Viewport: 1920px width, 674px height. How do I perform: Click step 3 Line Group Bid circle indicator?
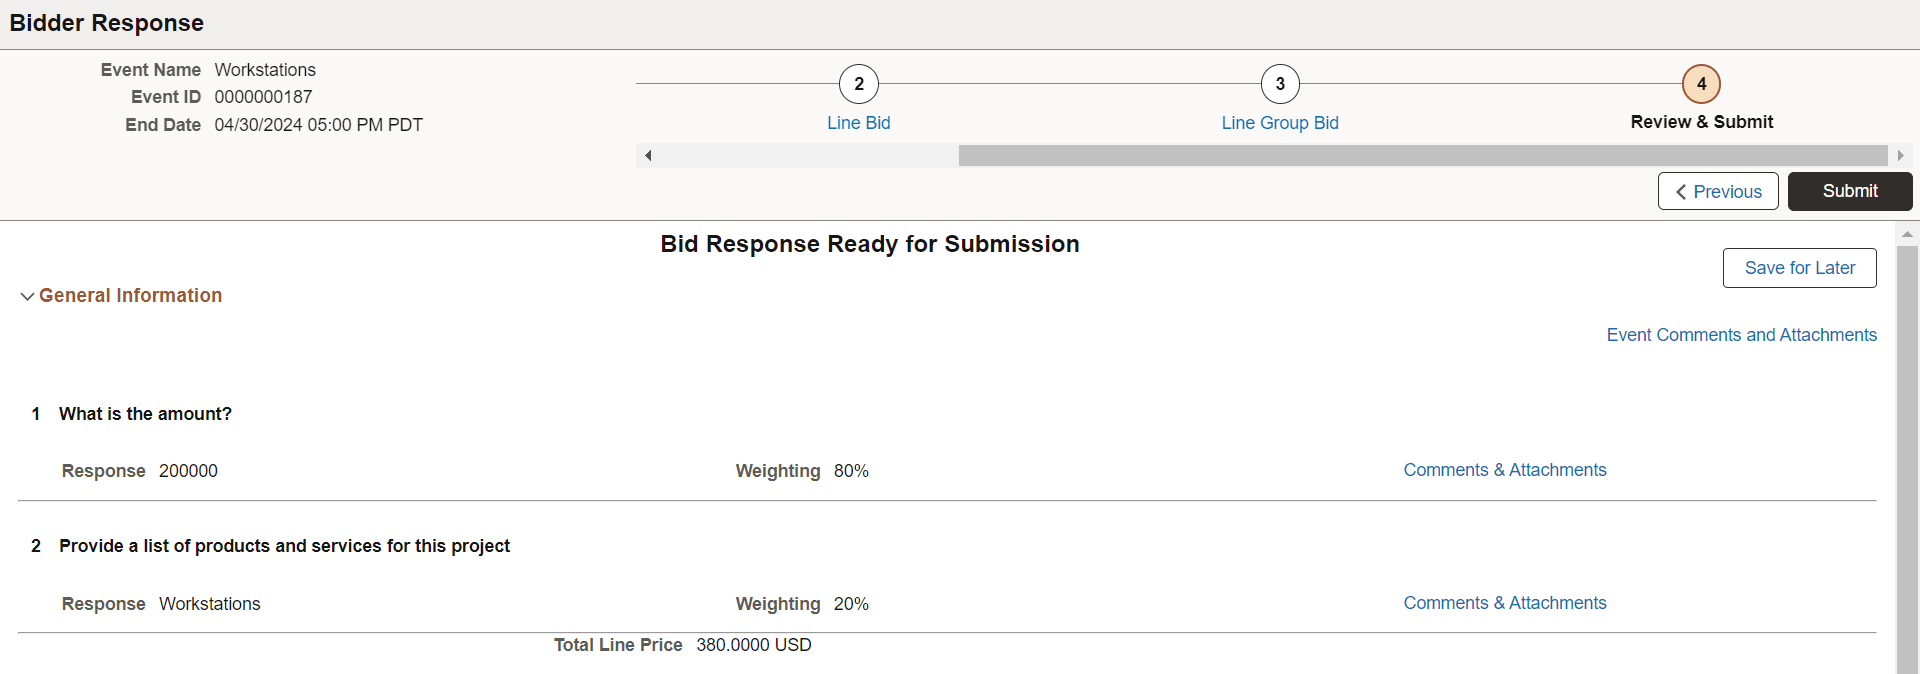coord(1280,84)
